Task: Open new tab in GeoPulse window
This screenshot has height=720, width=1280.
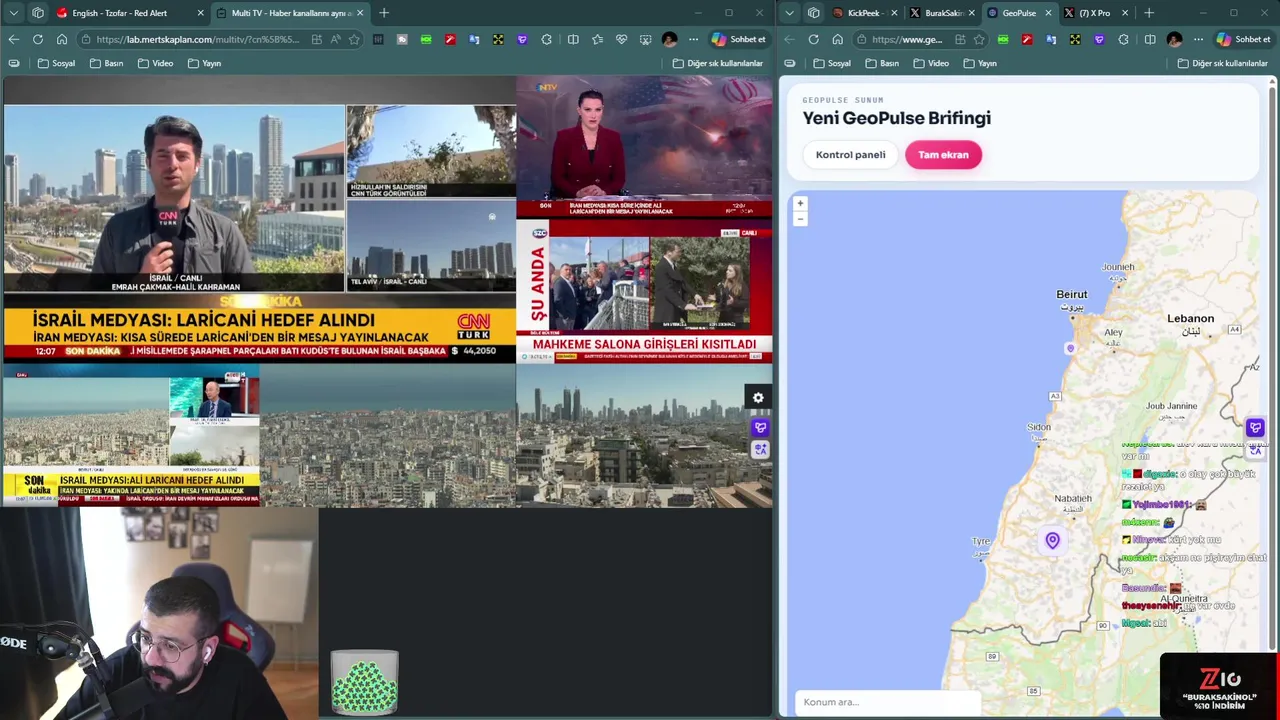Action: 1149,13
